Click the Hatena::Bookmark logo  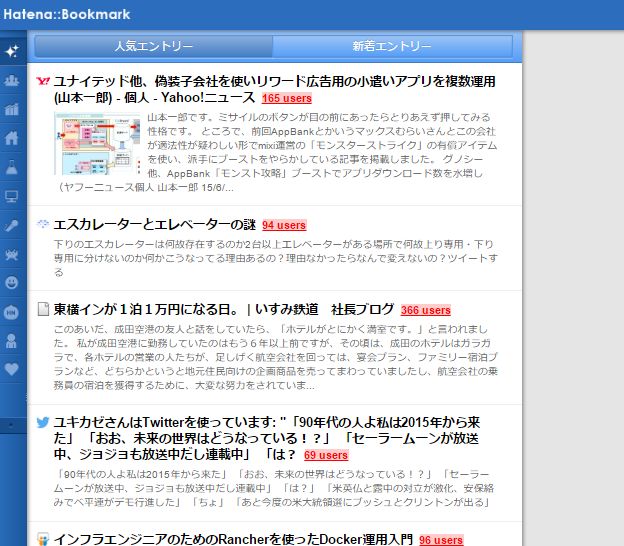tap(67, 14)
